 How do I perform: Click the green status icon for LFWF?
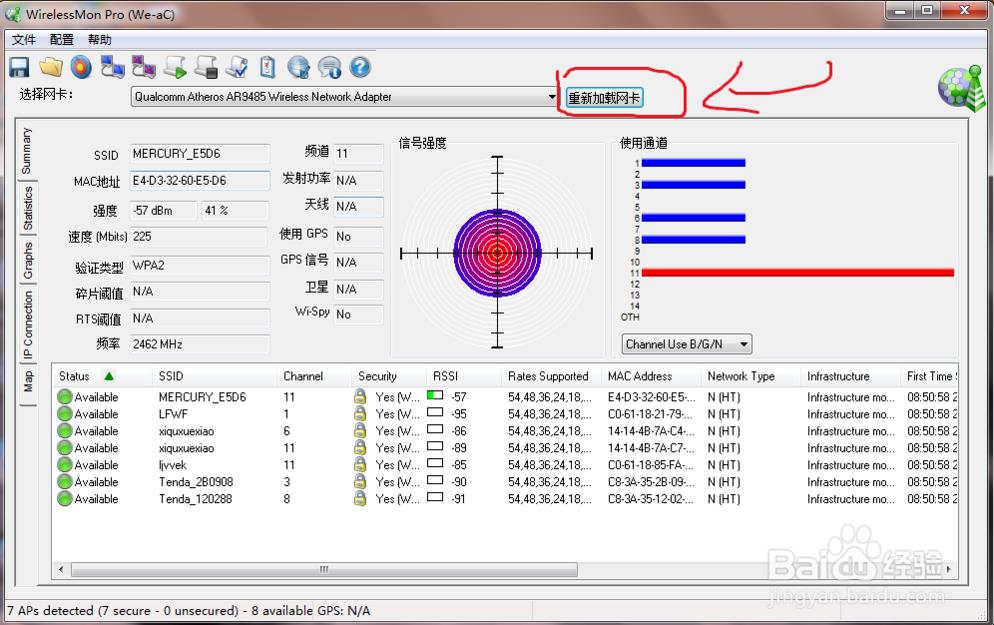click(65, 414)
